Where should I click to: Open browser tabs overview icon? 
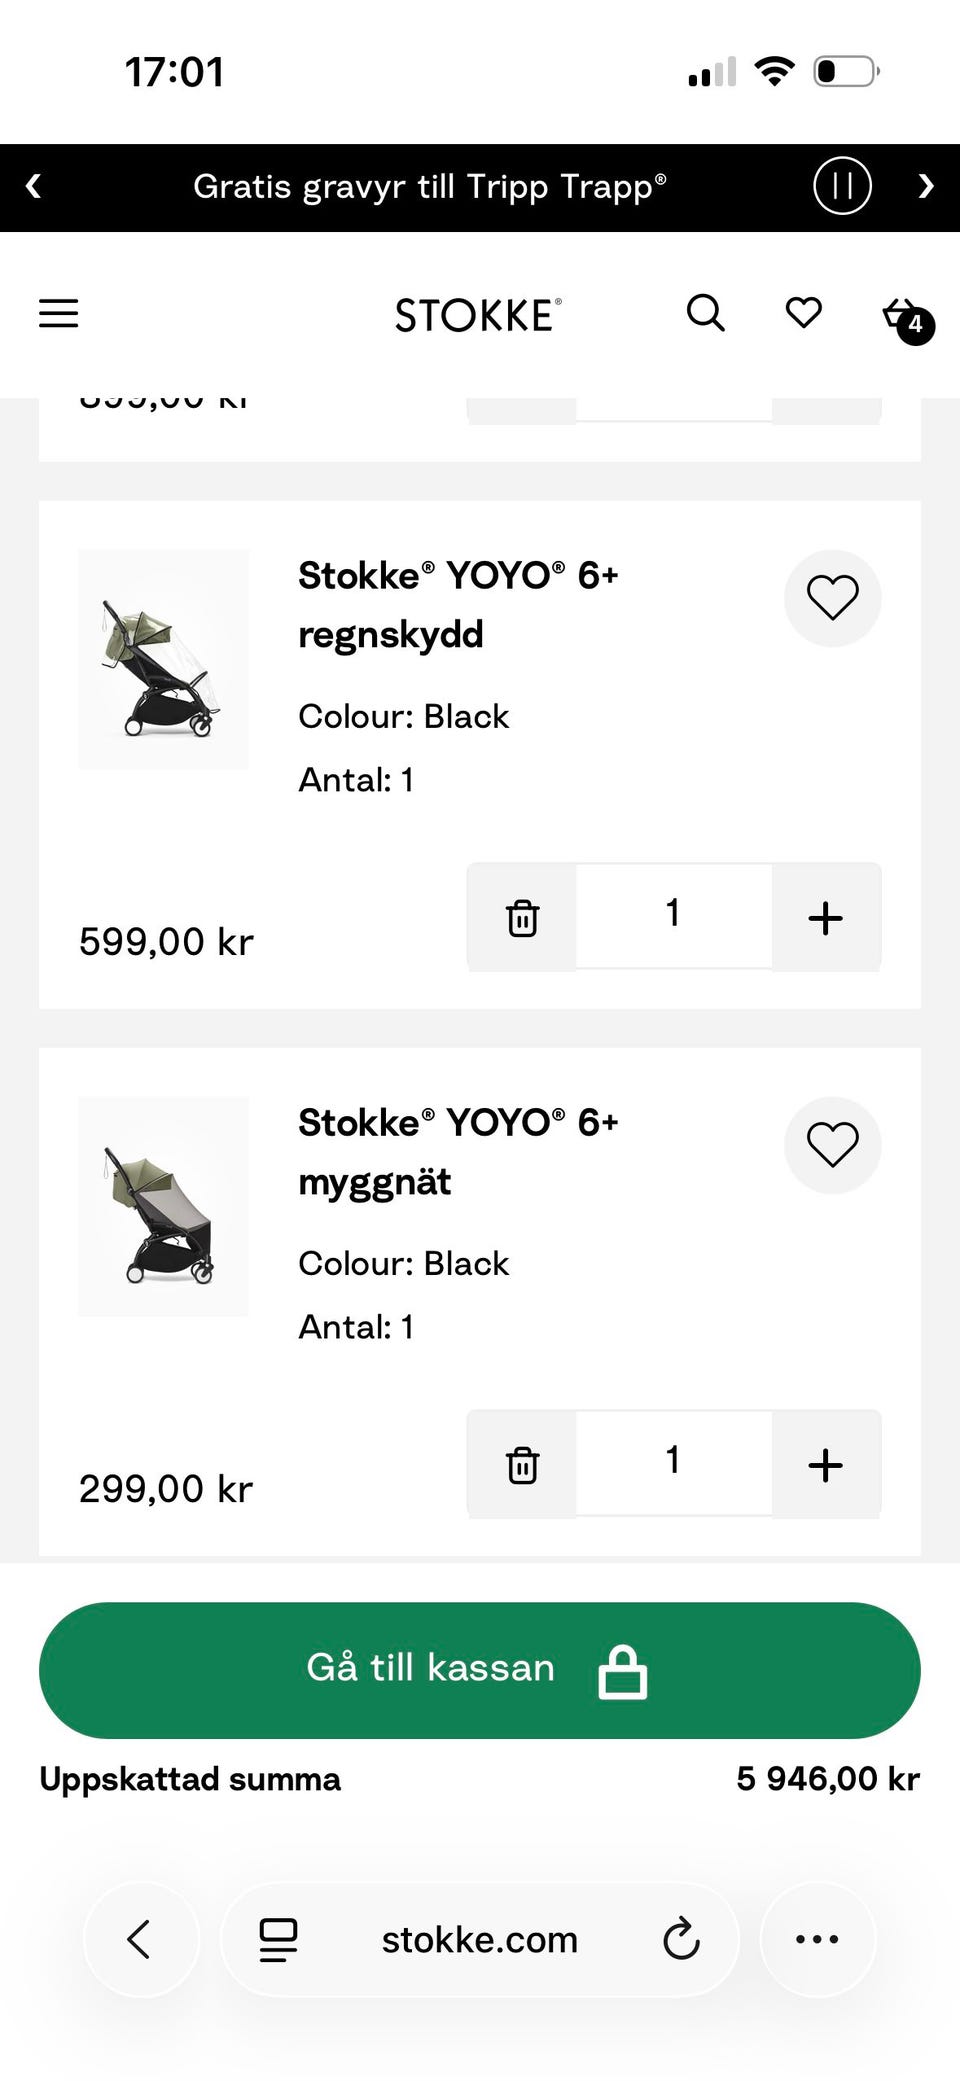tap(278, 1939)
